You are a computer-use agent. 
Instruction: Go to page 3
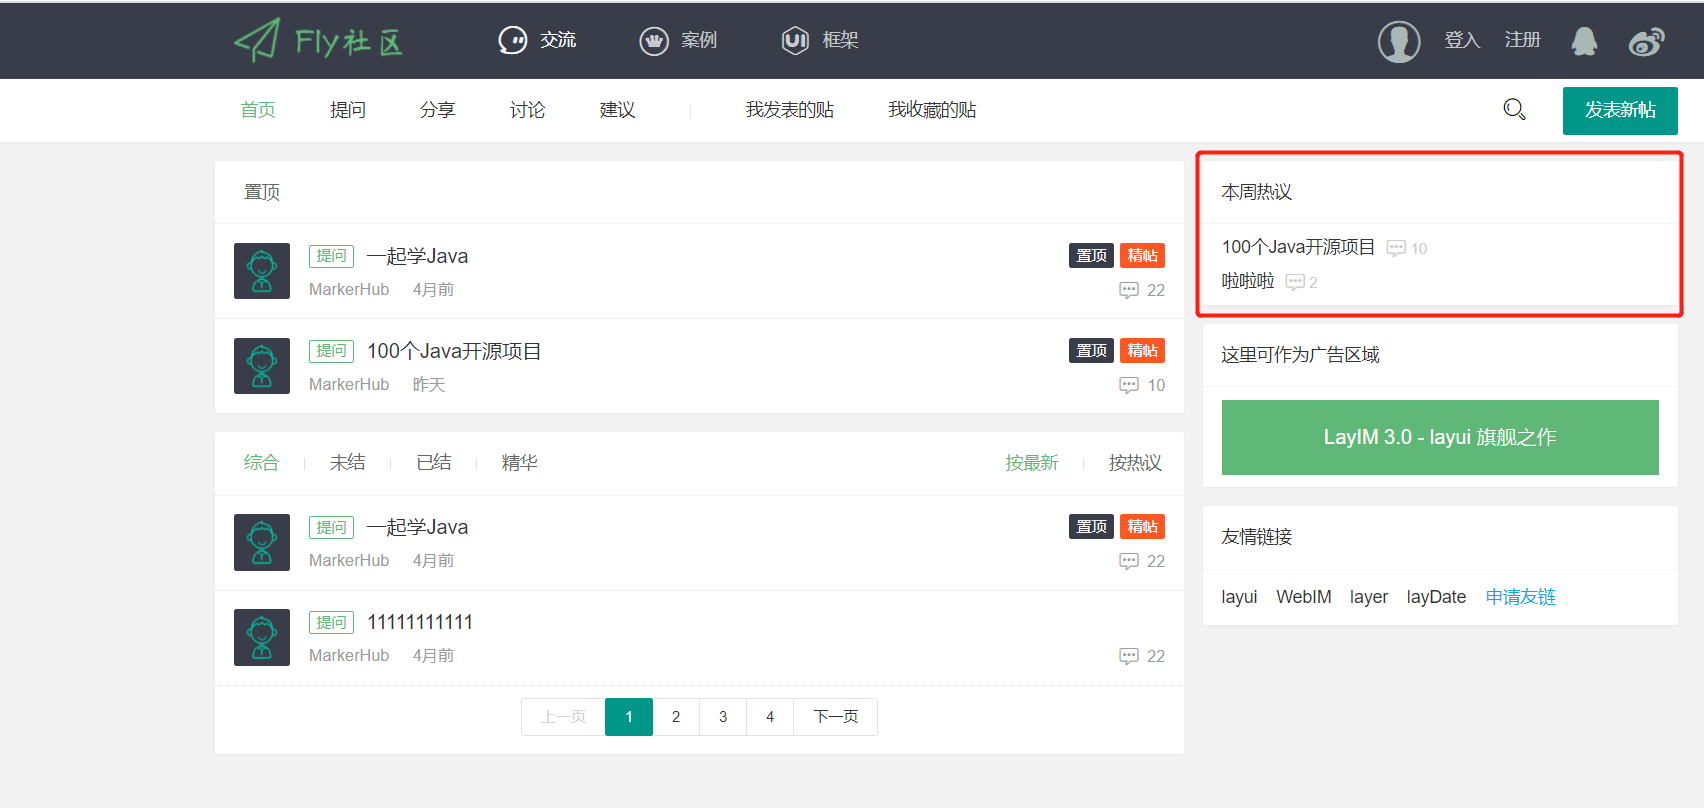pyautogui.click(x=723, y=717)
